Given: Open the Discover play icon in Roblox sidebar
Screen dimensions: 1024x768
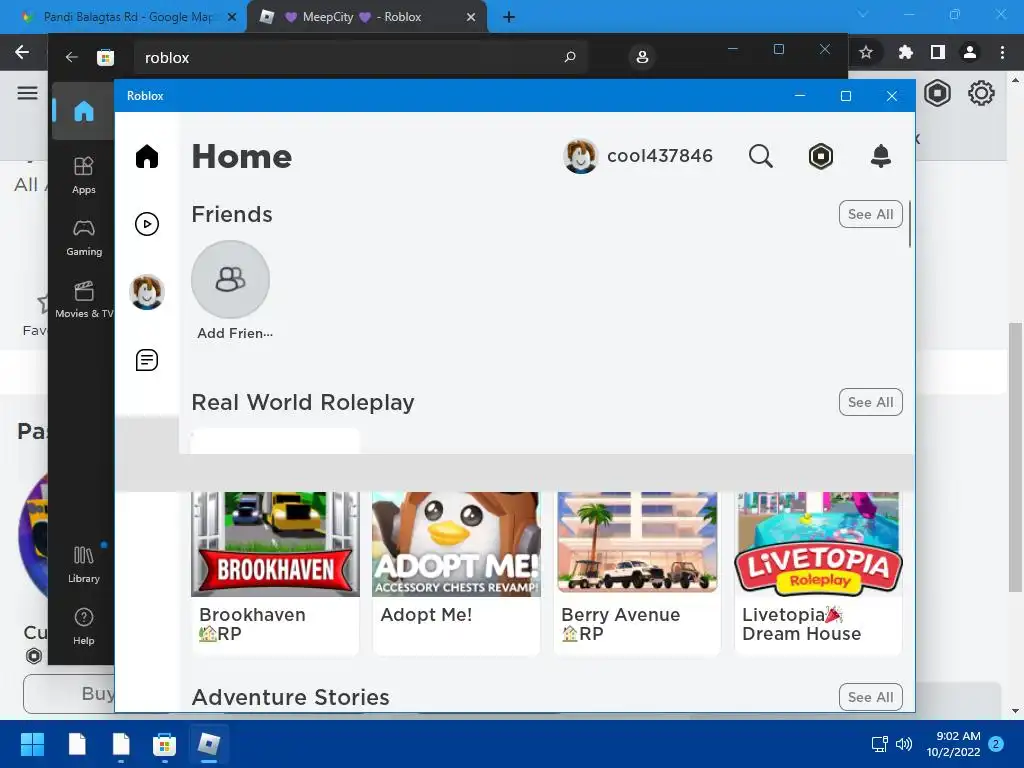Looking at the screenshot, I should (147, 224).
